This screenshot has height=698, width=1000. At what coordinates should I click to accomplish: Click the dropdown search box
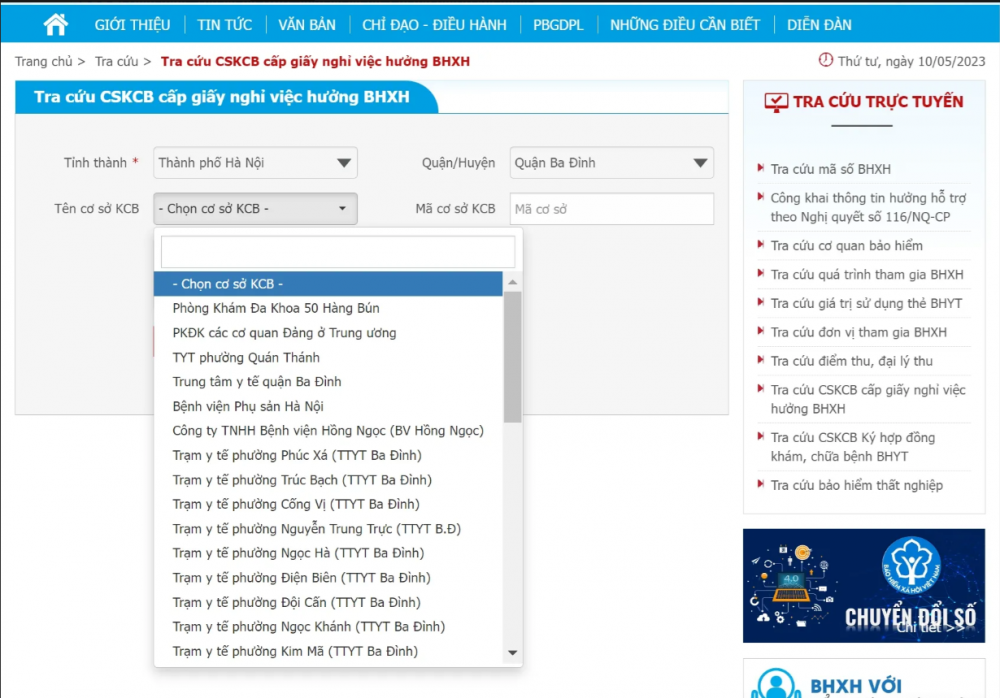[337, 251]
